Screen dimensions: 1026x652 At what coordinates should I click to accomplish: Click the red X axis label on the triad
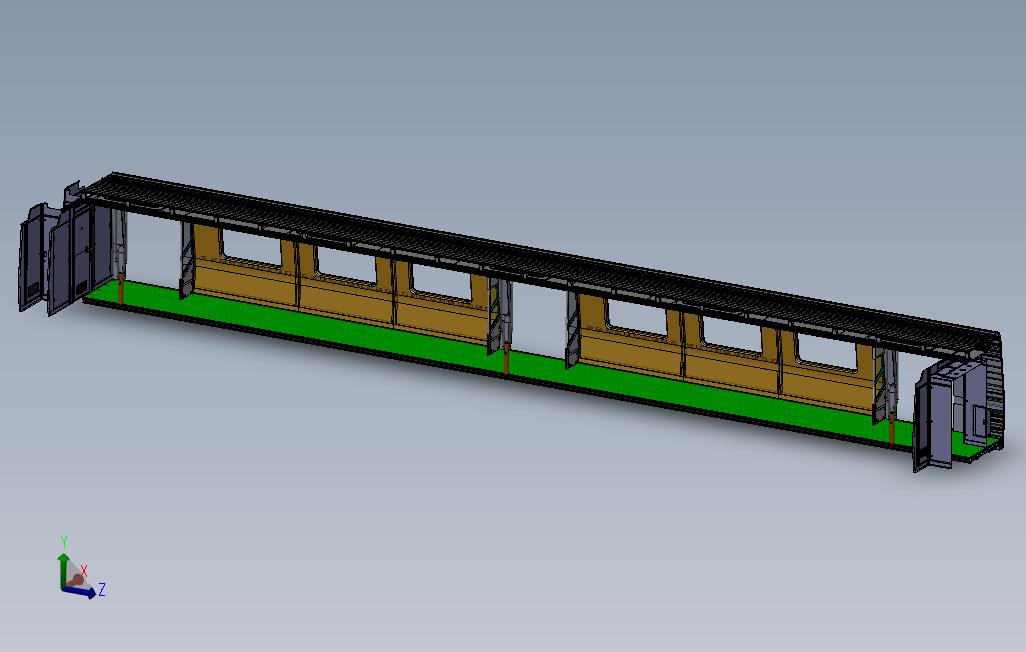point(84,571)
